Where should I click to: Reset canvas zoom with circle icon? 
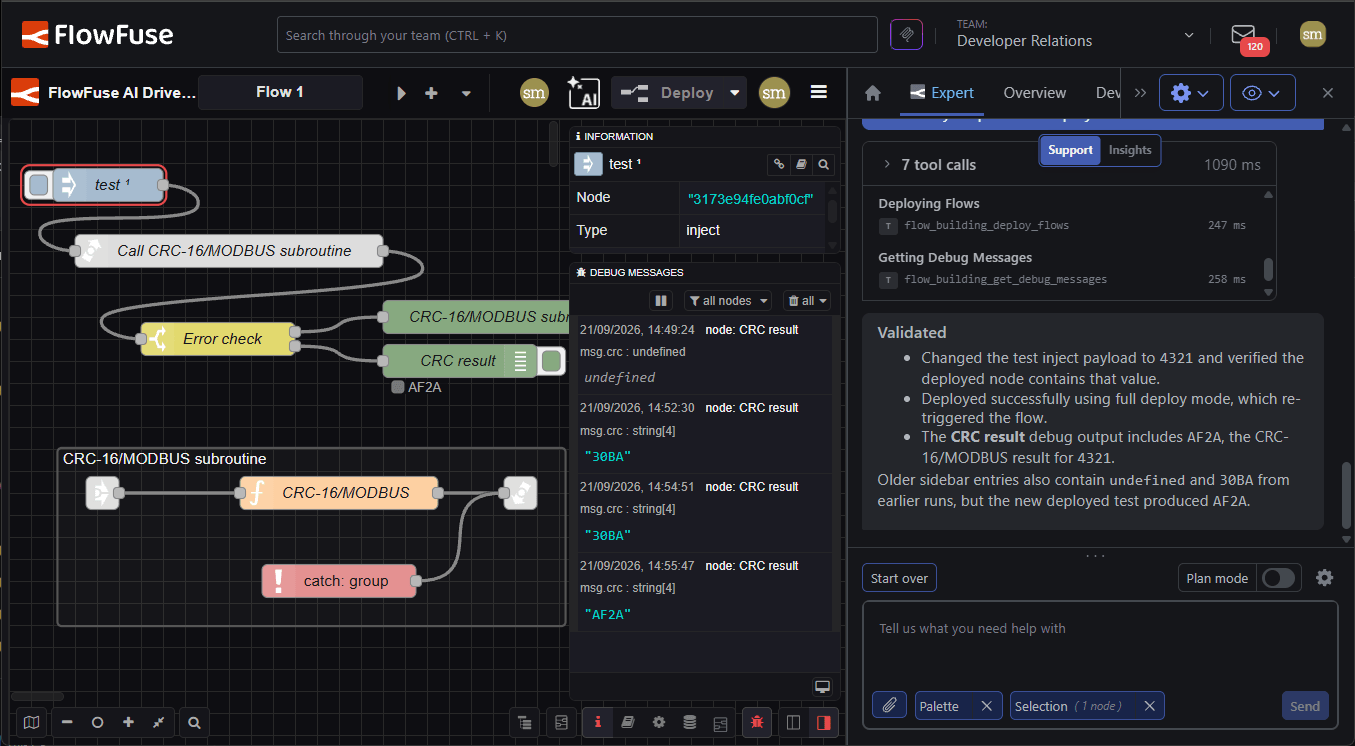coord(97,722)
